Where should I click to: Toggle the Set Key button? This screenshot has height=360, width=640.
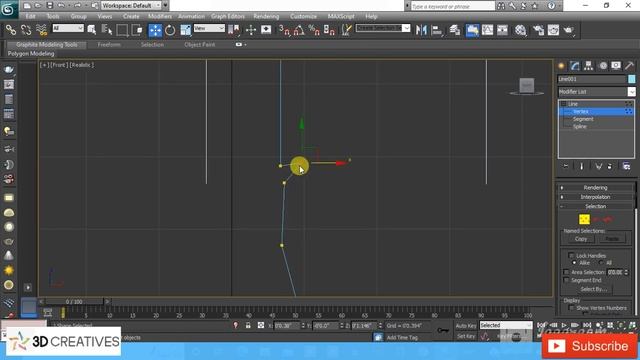click(x=466, y=336)
